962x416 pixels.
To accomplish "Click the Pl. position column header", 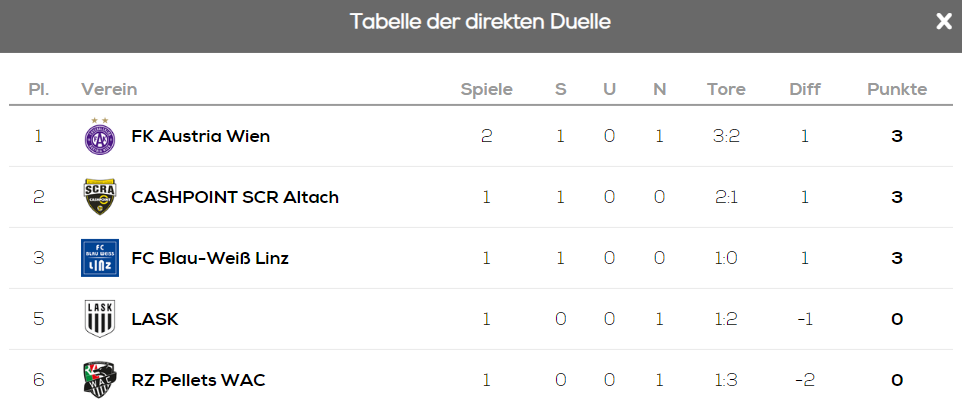I will point(39,89).
